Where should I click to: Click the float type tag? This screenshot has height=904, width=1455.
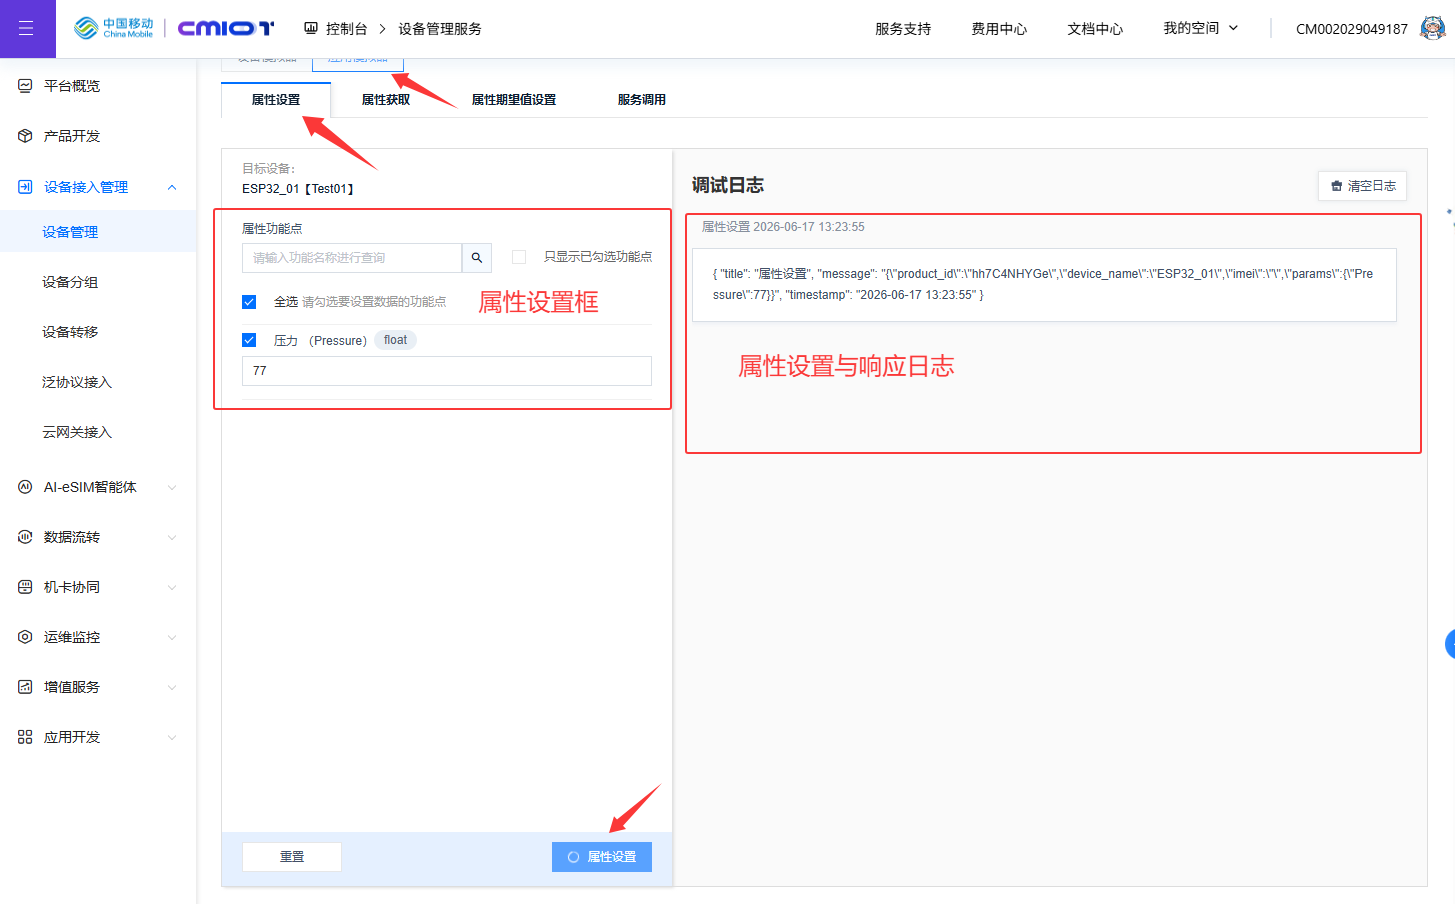coord(396,340)
